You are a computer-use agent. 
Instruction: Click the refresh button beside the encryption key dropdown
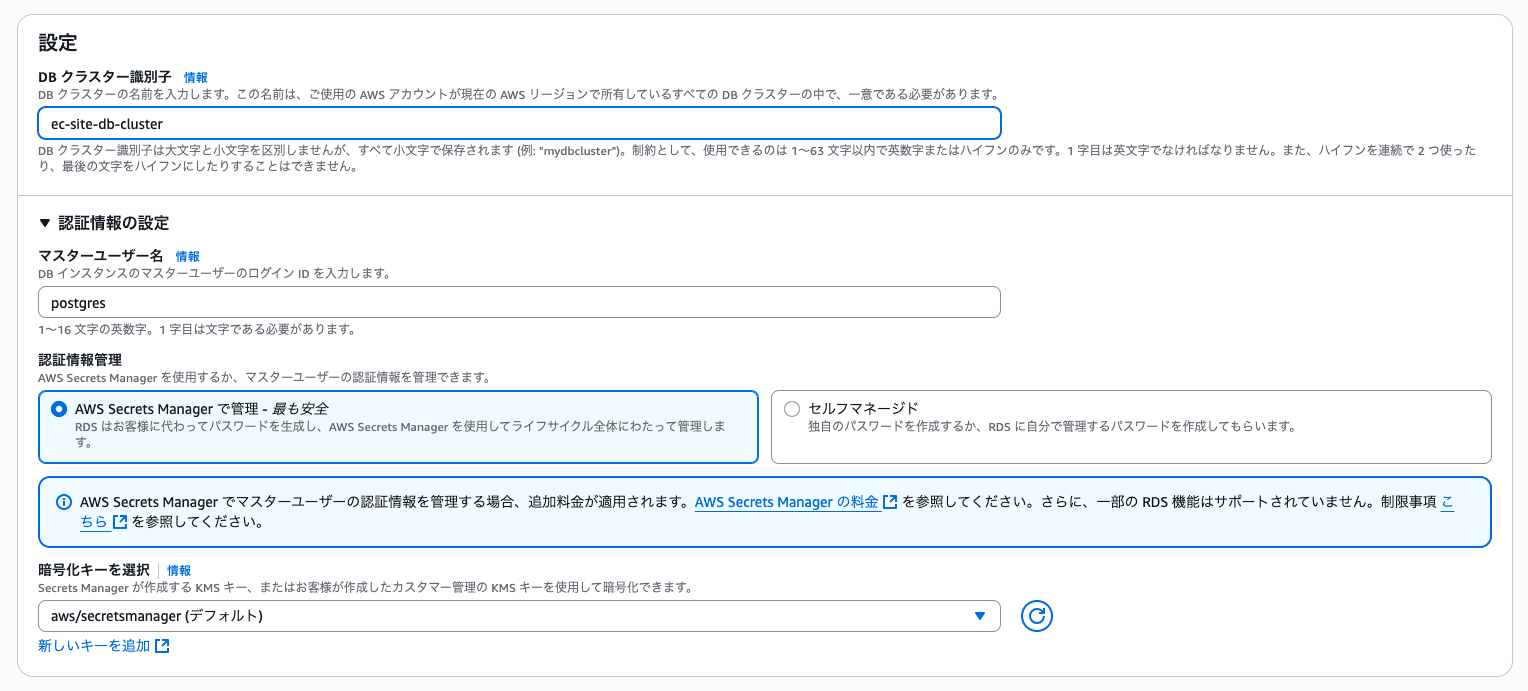click(x=1037, y=616)
